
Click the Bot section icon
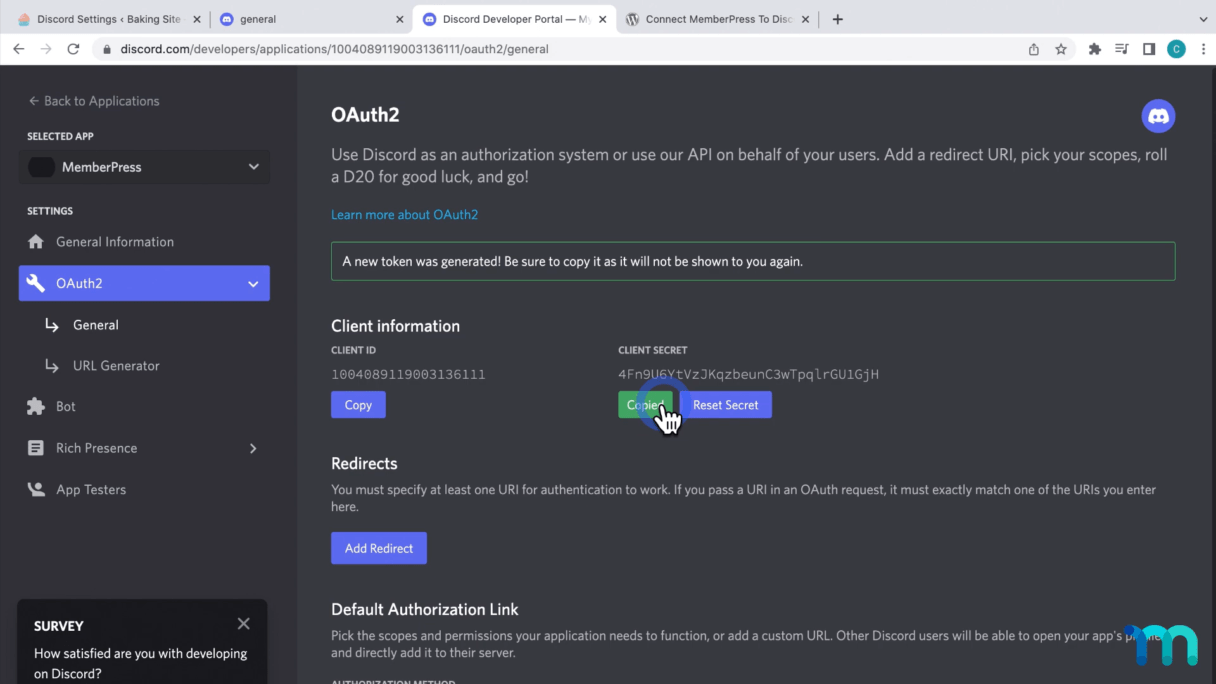(x=36, y=406)
